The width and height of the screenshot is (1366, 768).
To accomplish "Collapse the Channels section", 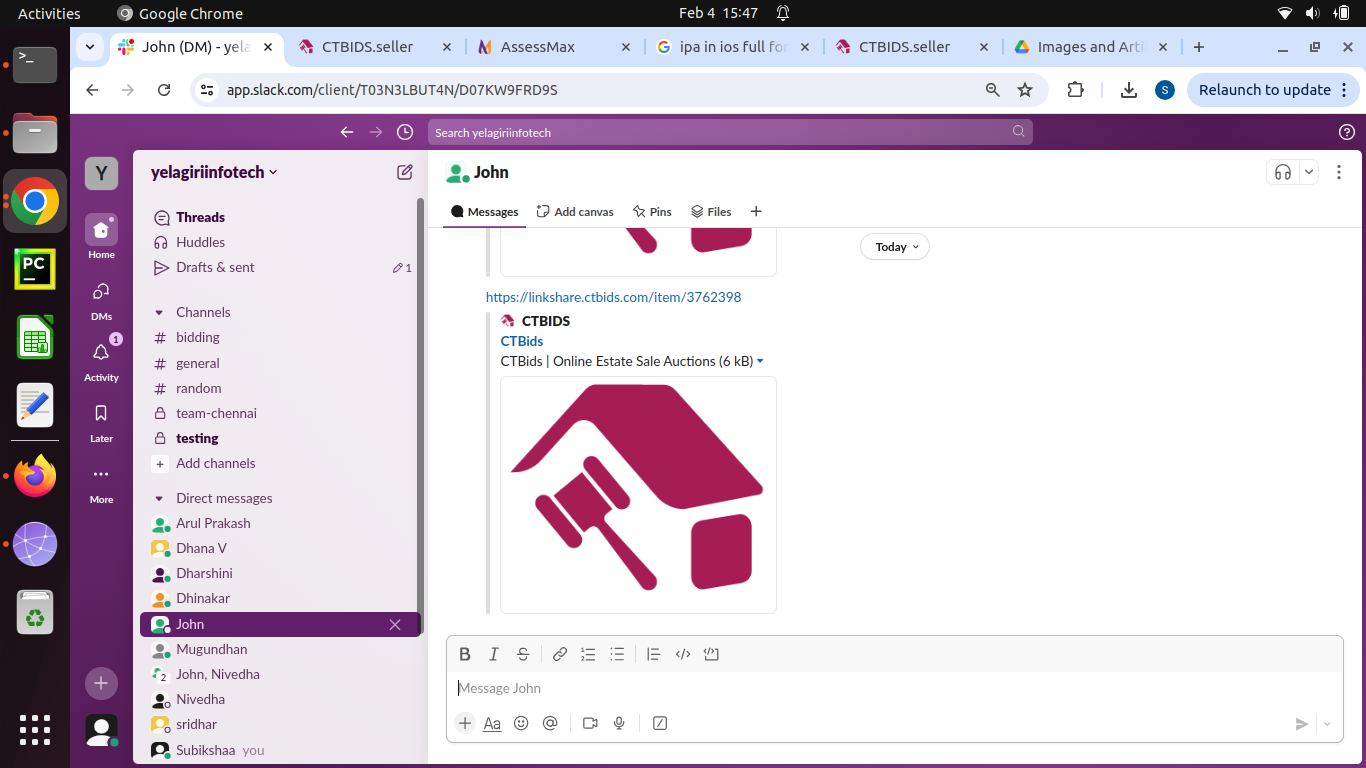I will coord(159,313).
